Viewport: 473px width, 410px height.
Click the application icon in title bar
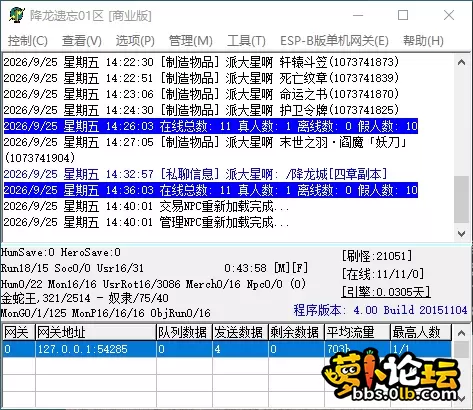(16, 15)
